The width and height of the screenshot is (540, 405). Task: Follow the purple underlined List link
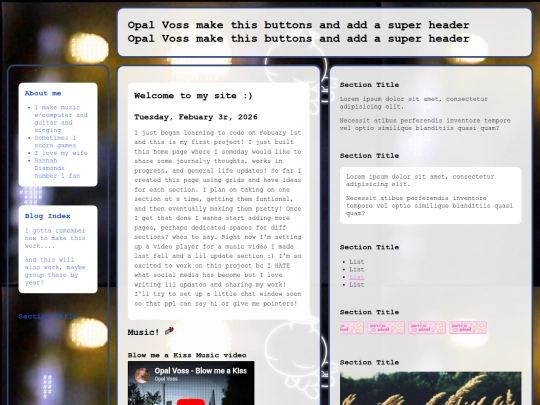356,277
